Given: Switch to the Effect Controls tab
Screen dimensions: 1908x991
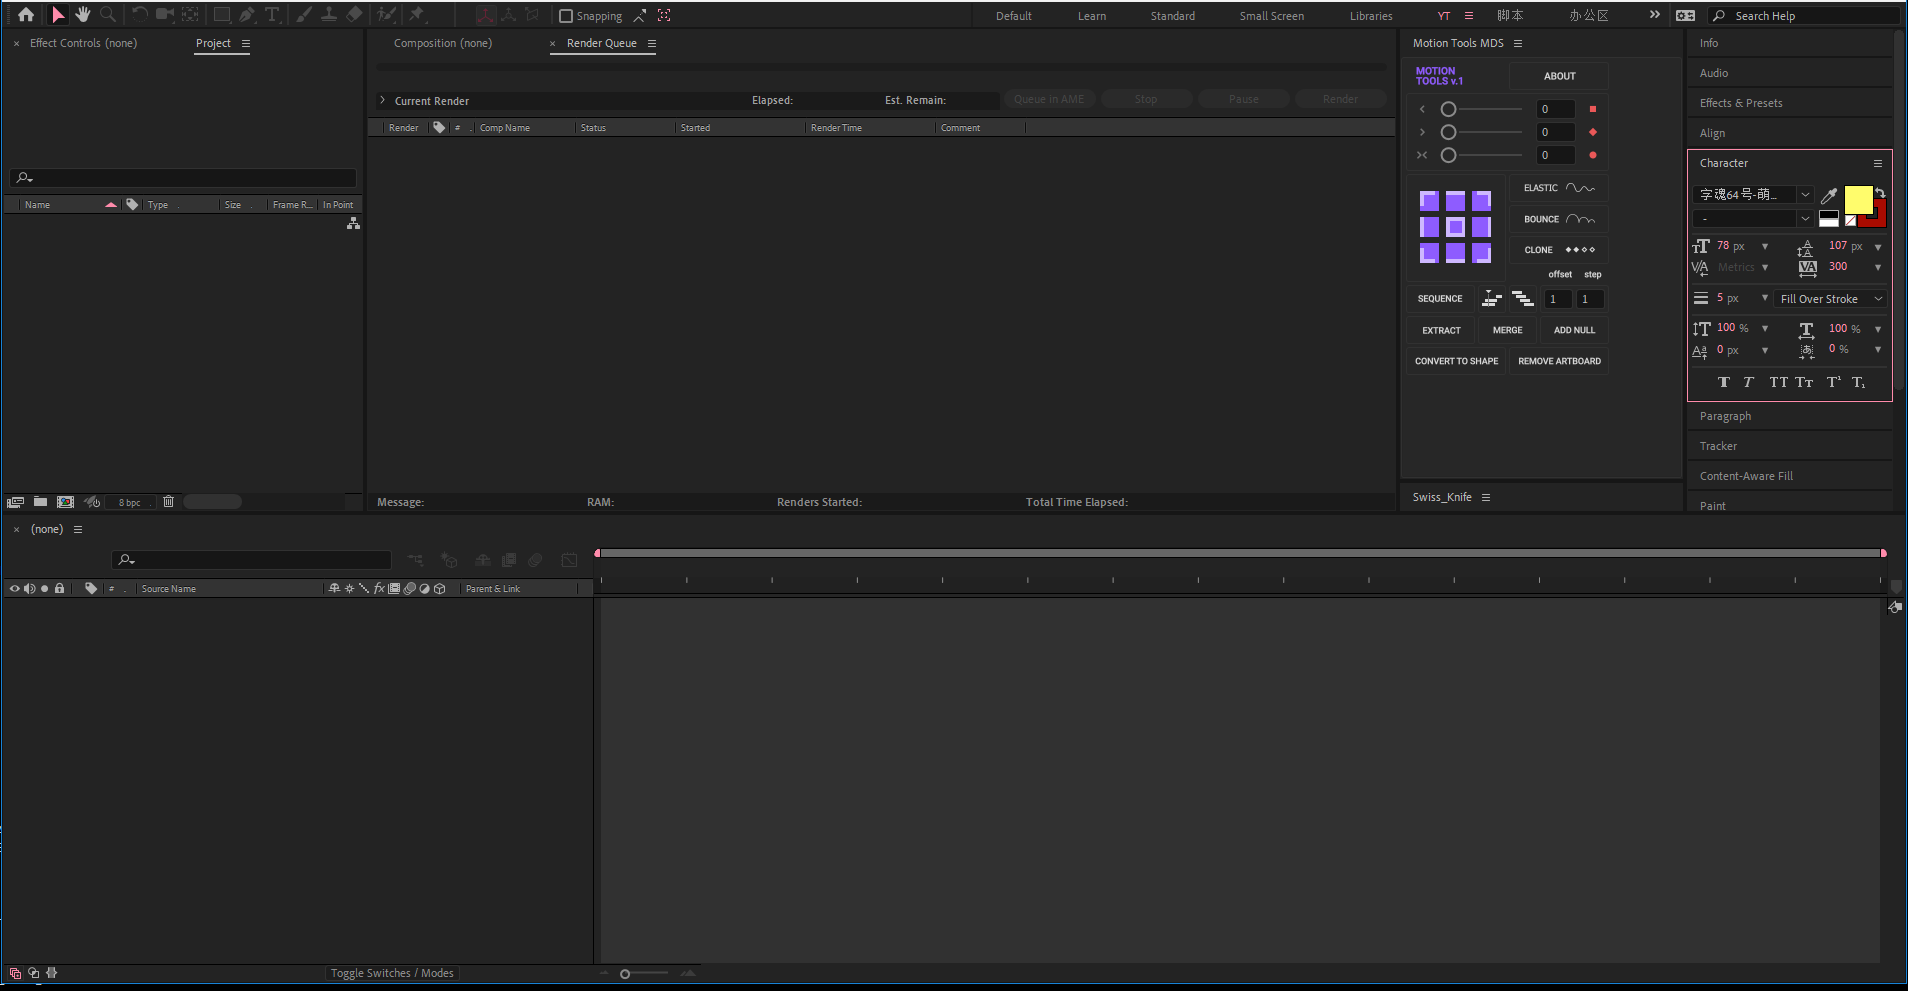Looking at the screenshot, I should (83, 43).
